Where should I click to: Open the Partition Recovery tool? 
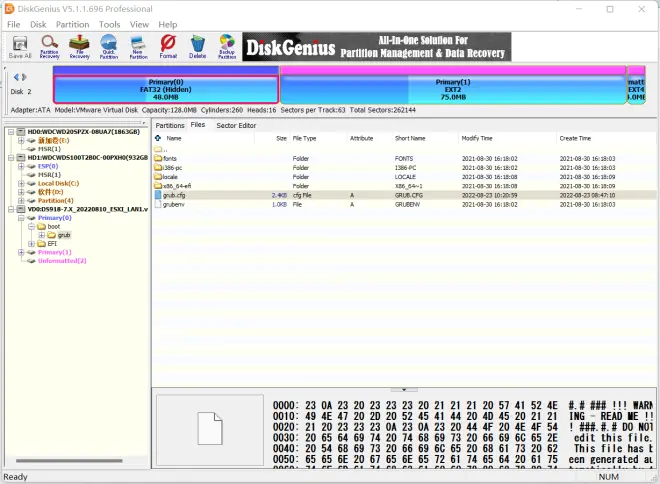50,47
